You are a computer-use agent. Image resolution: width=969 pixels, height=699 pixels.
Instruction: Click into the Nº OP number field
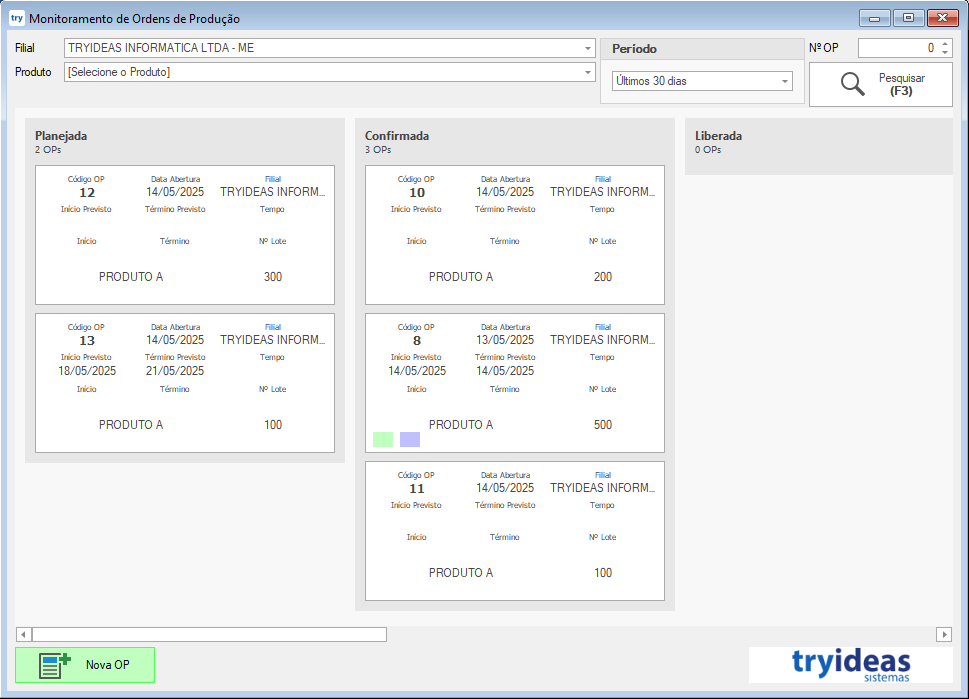coord(899,48)
